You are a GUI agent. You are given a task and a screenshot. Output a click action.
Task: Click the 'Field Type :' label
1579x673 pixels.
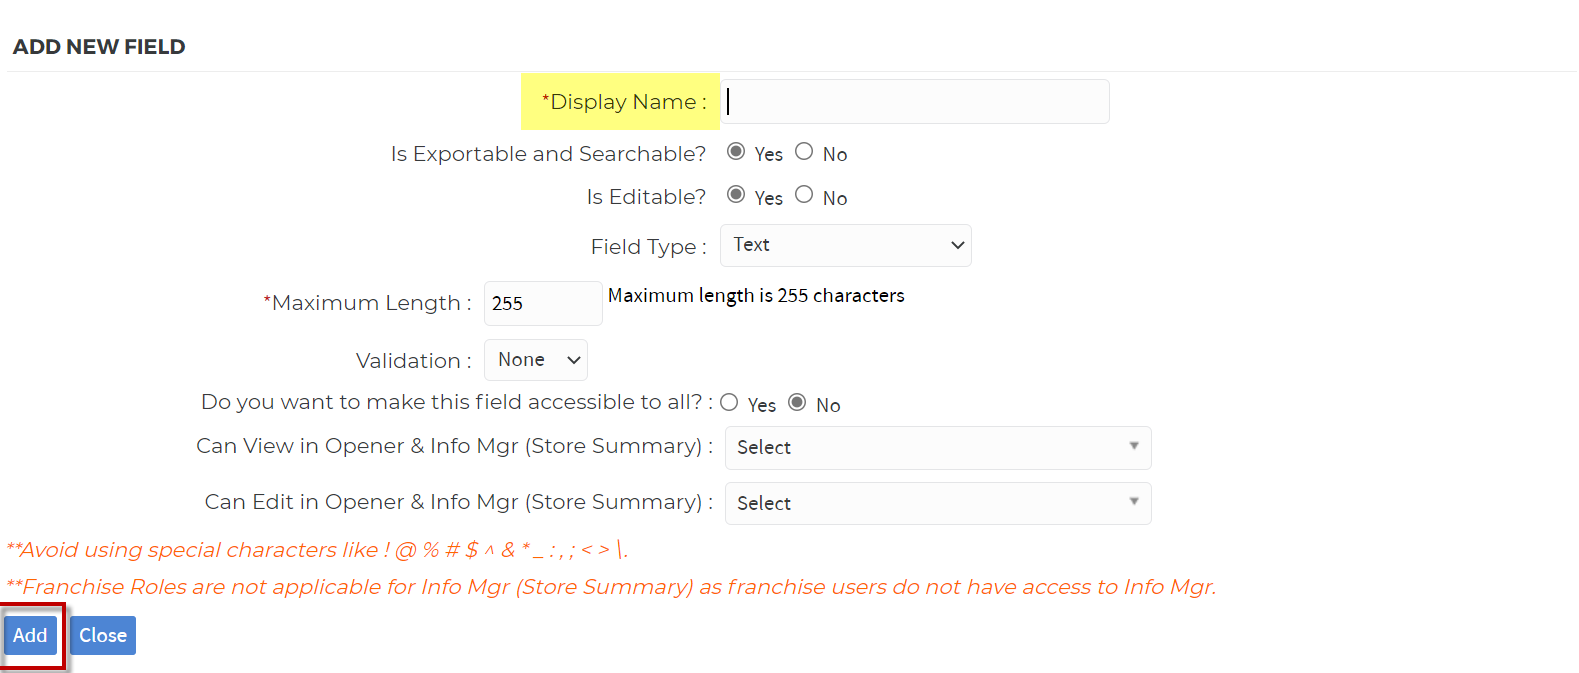(x=649, y=247)
